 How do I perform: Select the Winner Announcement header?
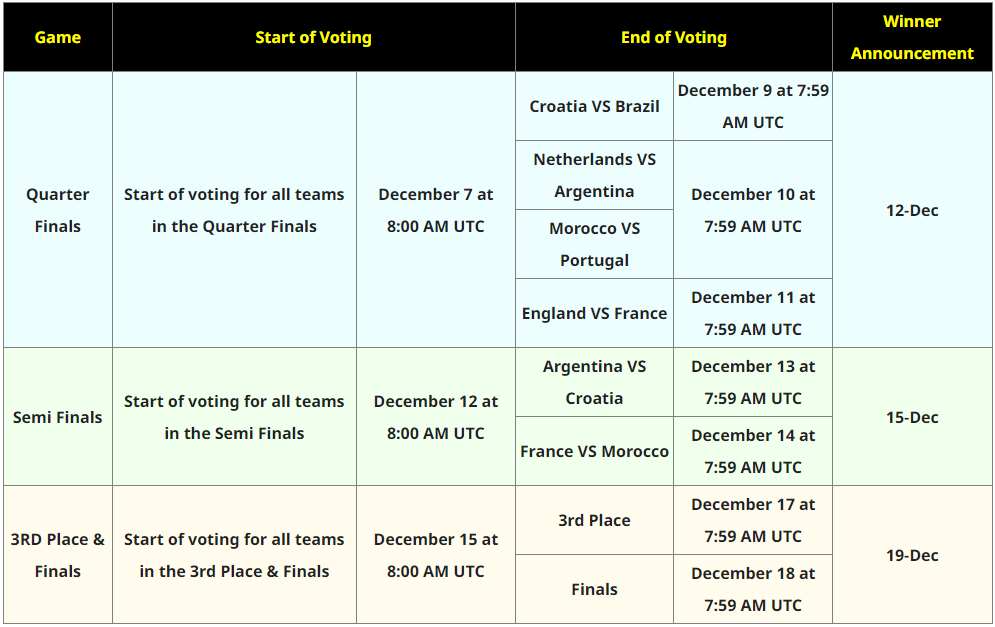912,37
